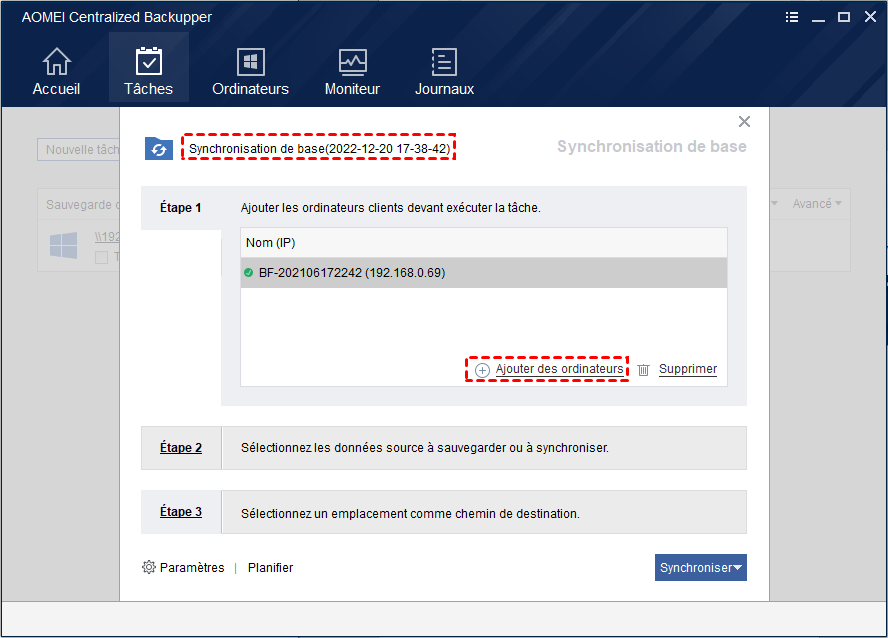The image size is (888, 638).
Task: Click the Ajouter des ordinateurs link
Action: (x=560, y=369)
